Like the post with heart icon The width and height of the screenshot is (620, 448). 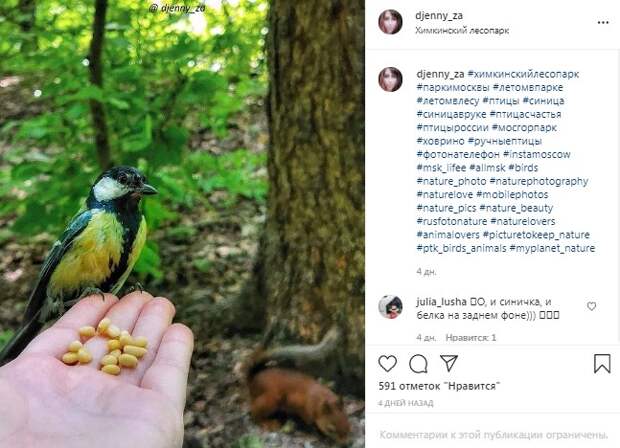click(388, 363)
